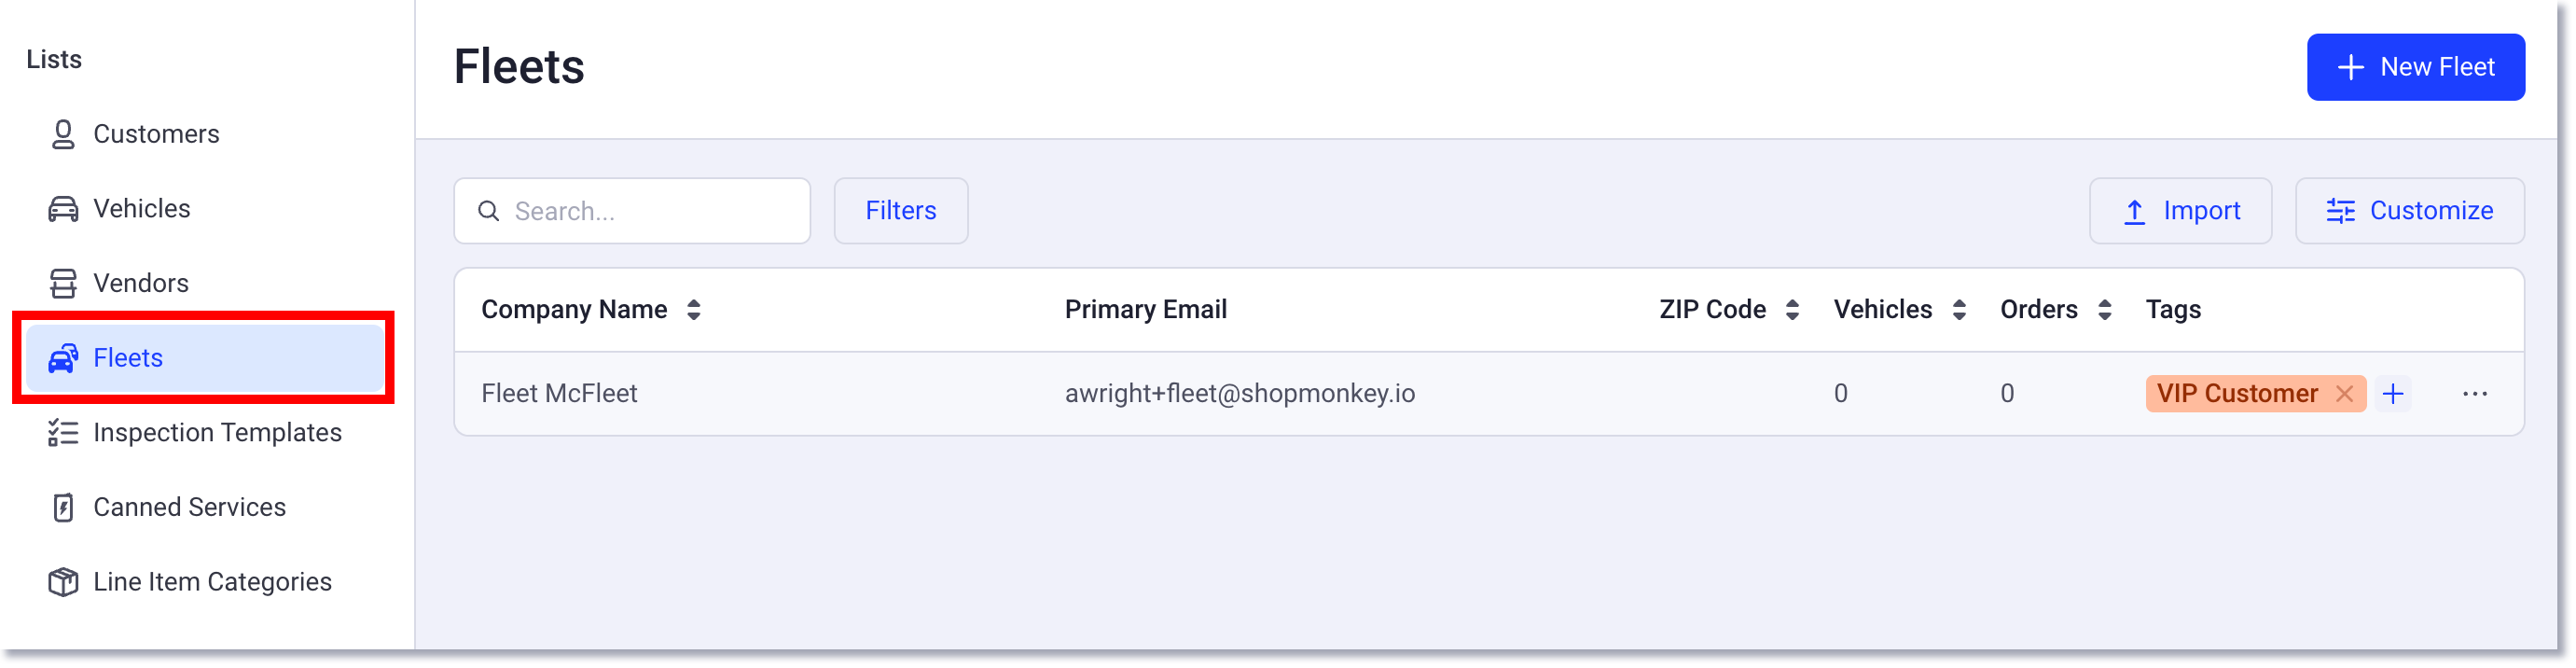Screen dimensions: 2576x668
Task: Click the Vendors sidebar icon
Action: [63, 283]
